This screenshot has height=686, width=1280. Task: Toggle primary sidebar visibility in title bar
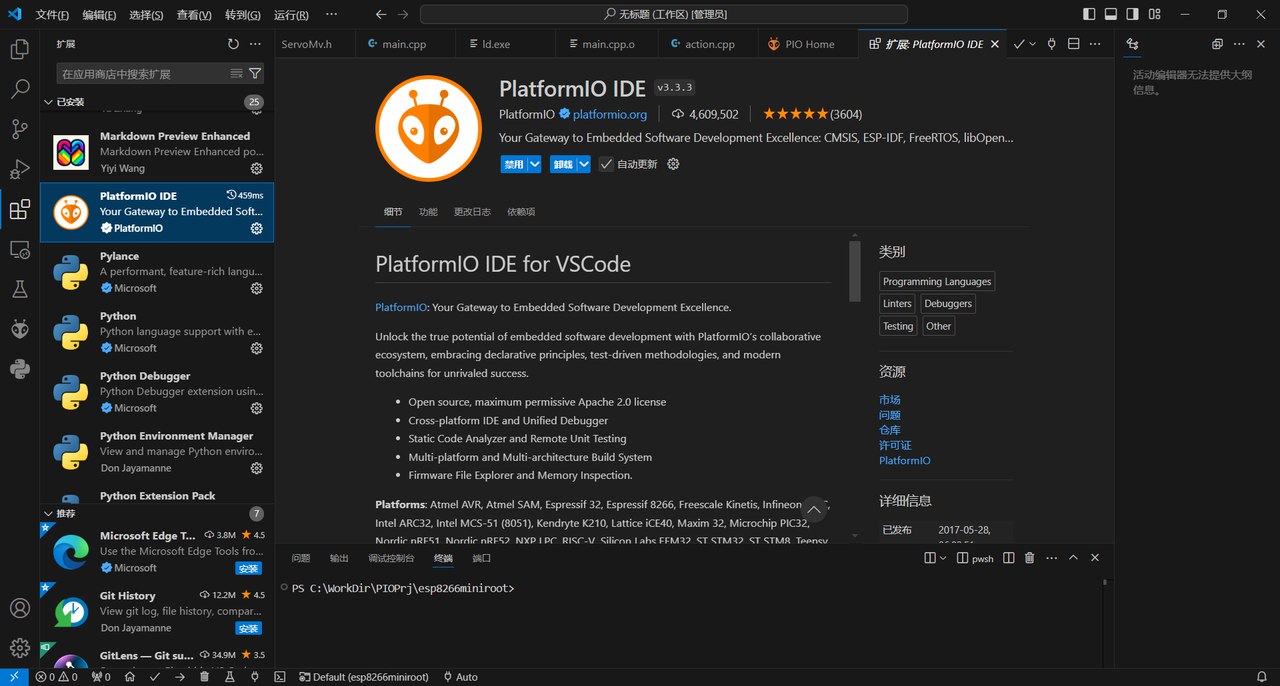pyautogui.click(x=1089, y=15)
